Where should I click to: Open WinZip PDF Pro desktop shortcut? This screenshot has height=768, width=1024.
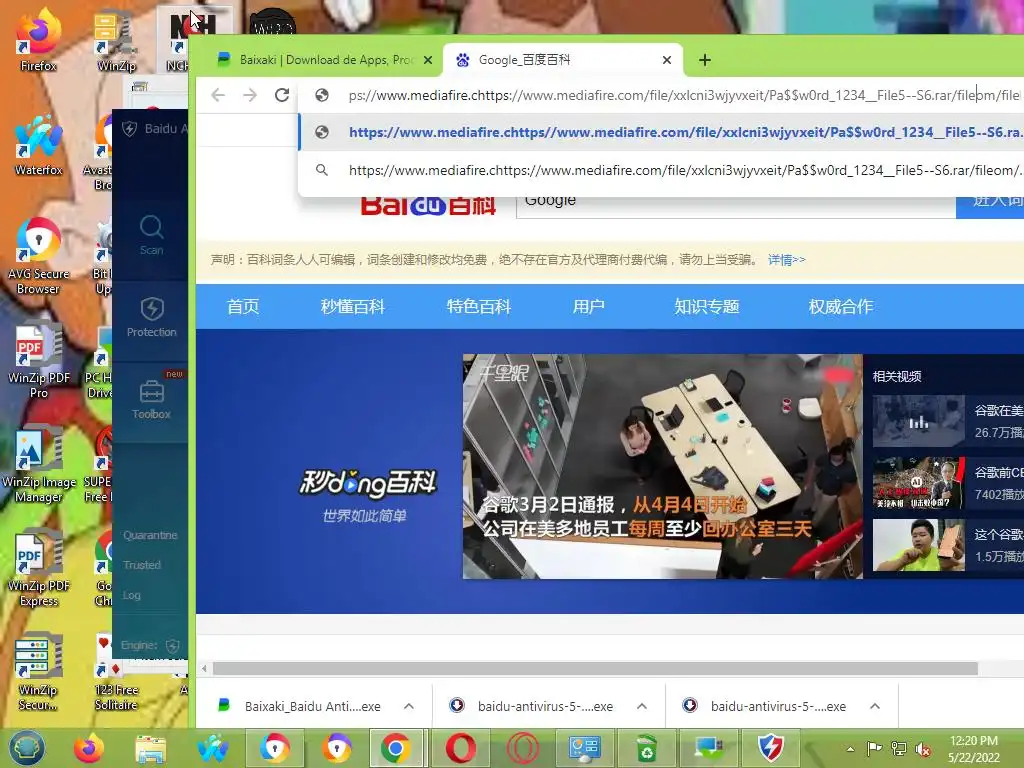point(38,360)
